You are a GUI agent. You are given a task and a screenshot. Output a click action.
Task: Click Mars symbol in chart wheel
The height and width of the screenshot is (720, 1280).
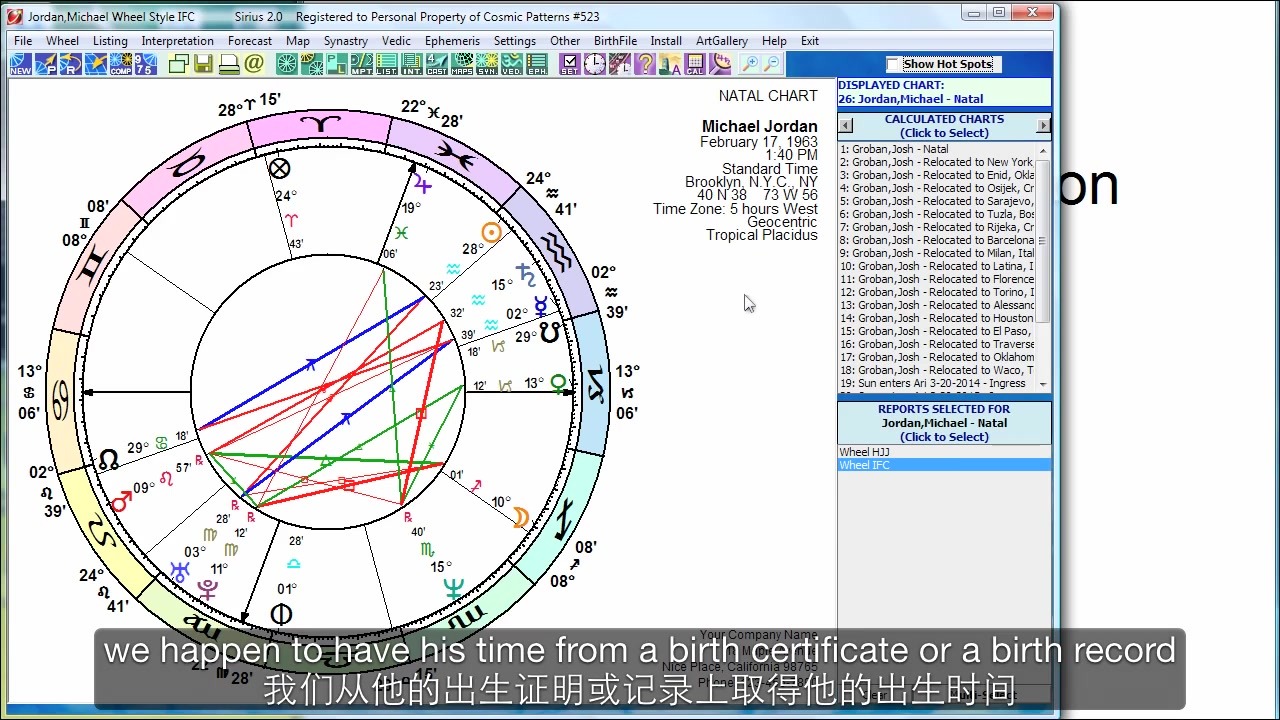click(x=121, y=500)
